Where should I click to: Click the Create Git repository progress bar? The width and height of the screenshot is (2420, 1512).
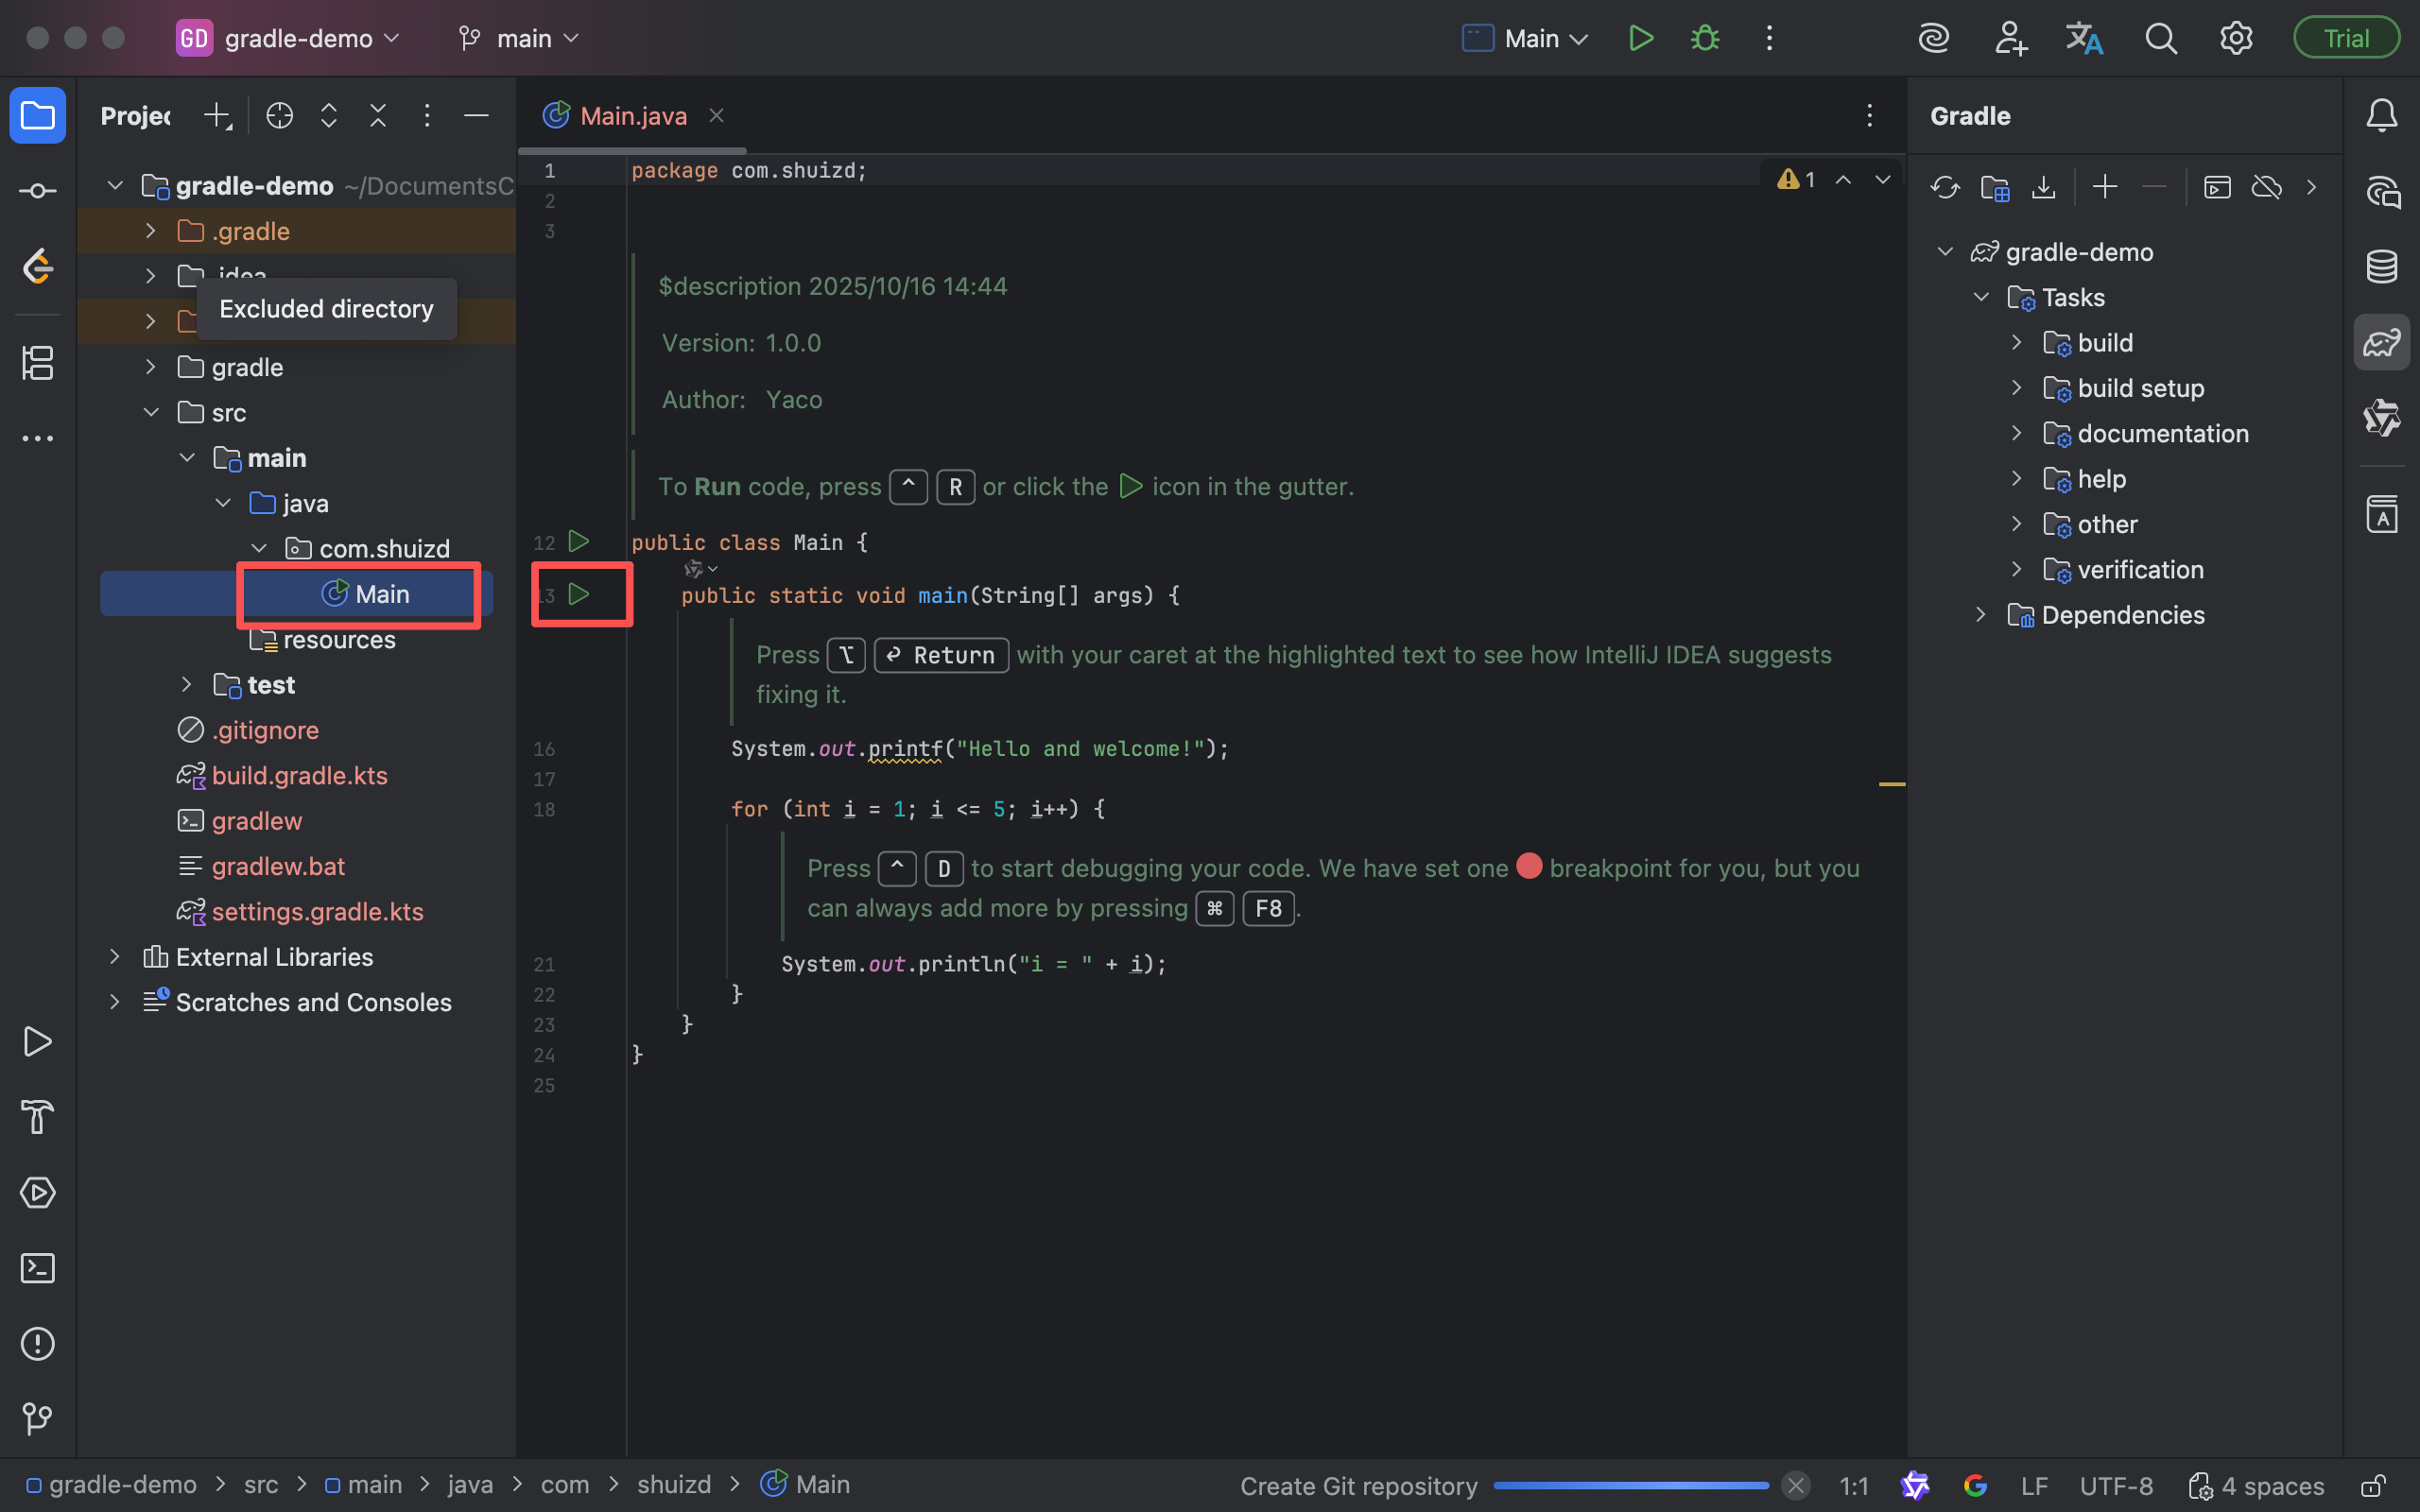tap(1630, 1486)
